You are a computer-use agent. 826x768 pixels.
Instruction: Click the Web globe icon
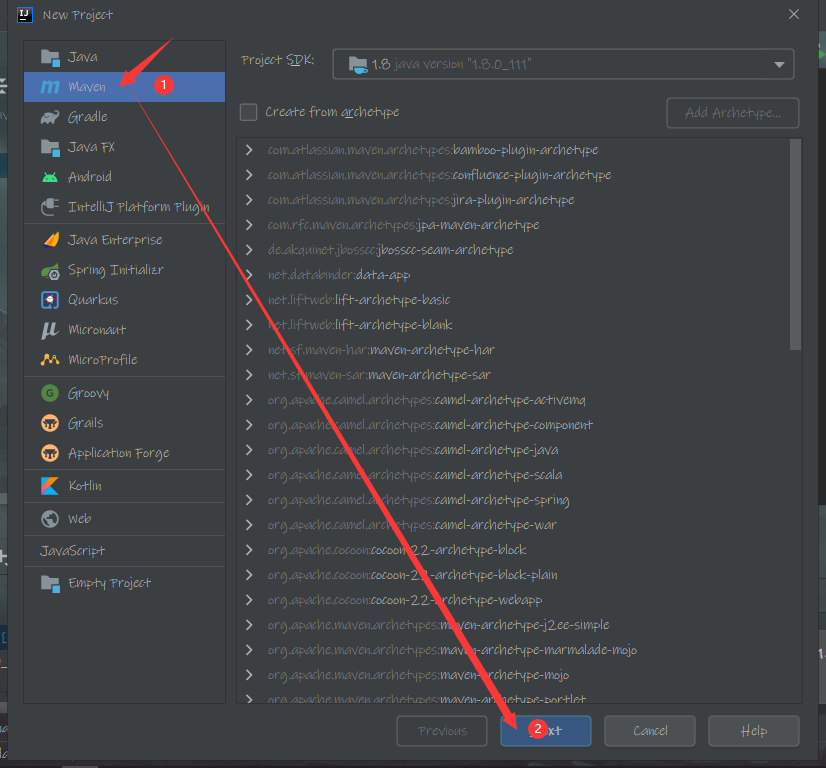[x=50, y=519]
